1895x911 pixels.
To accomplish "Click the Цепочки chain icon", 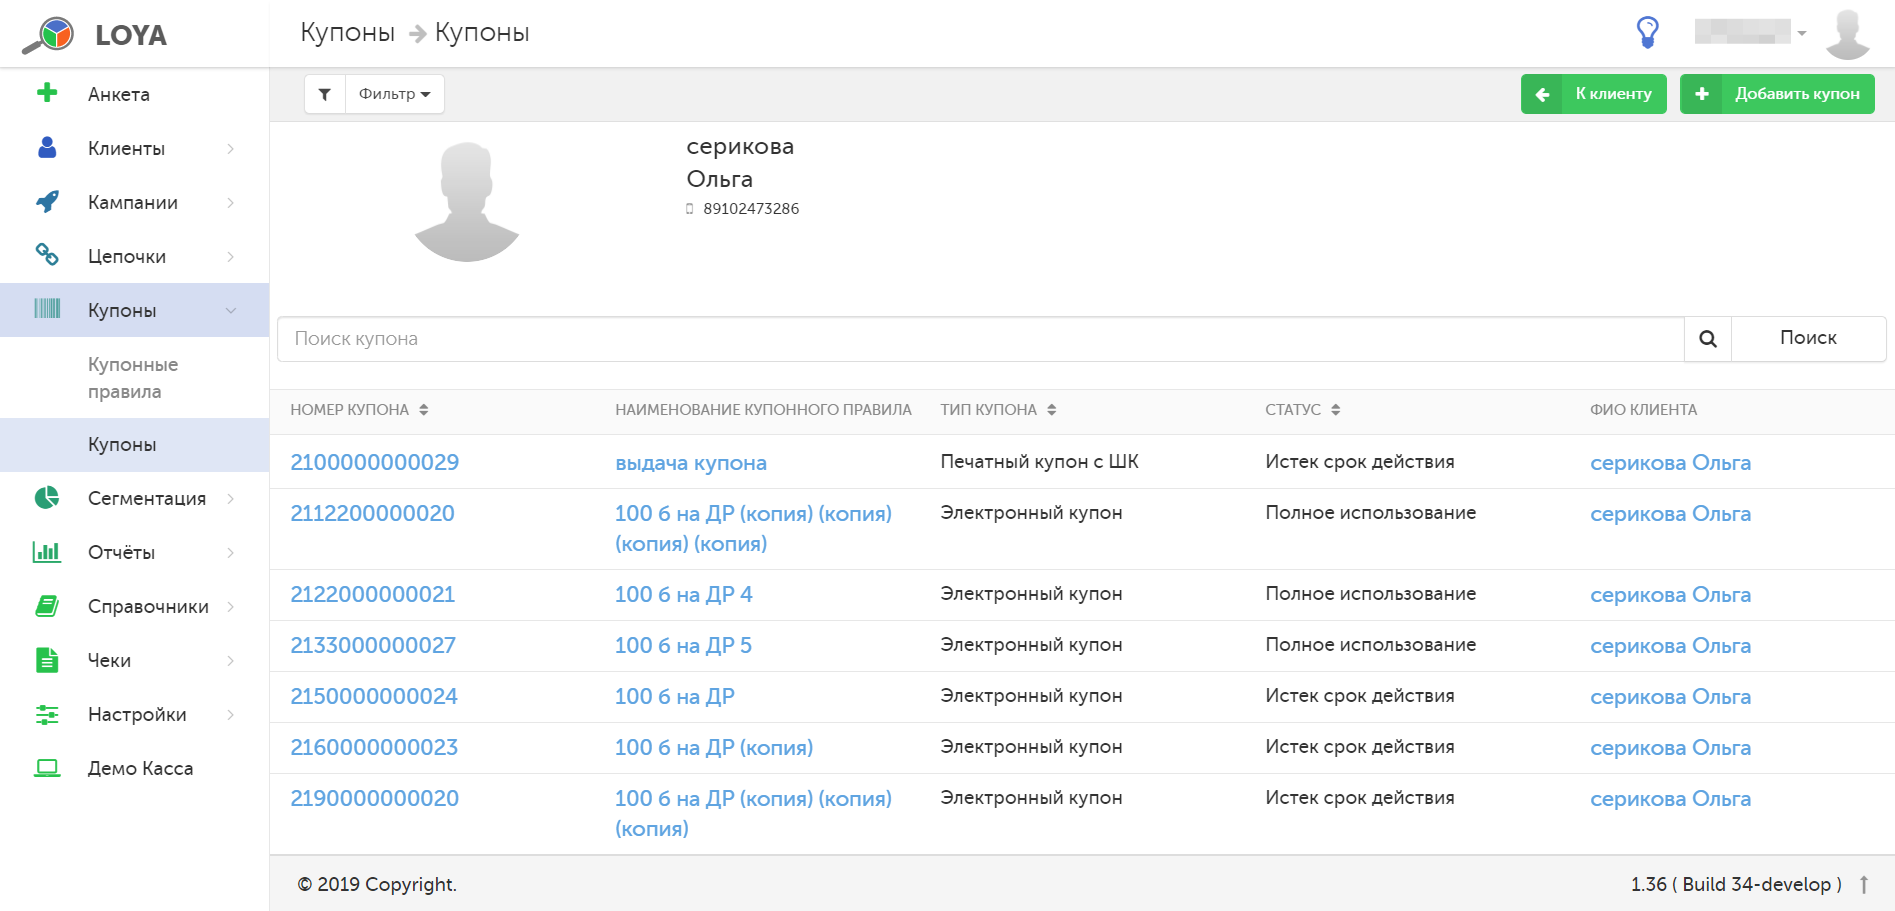I will 47,255.
